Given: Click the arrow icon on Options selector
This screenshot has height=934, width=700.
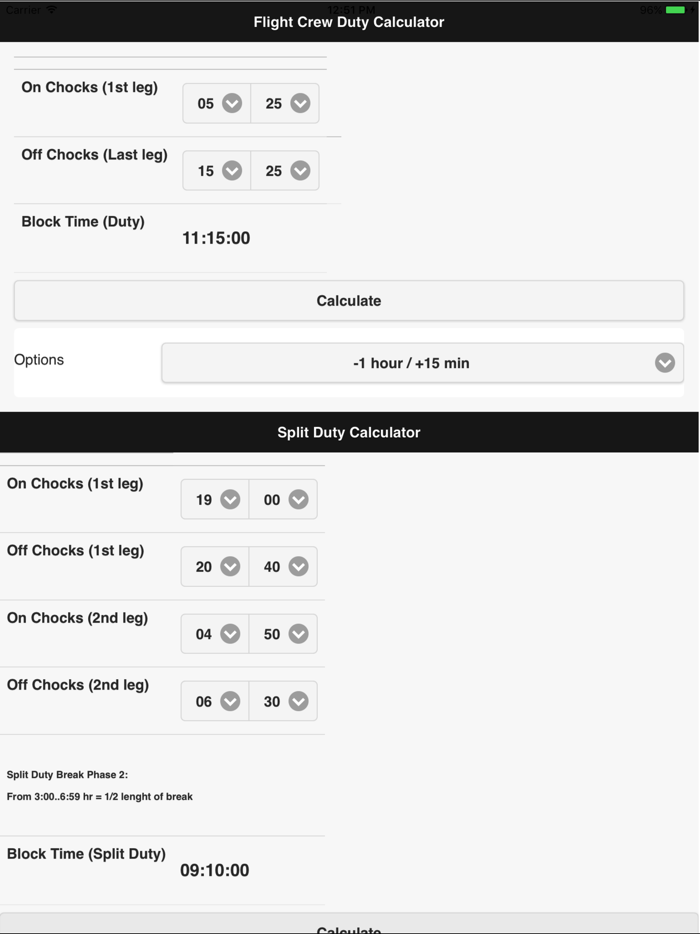Looking at the screenshot, I should tap(665, 363).
